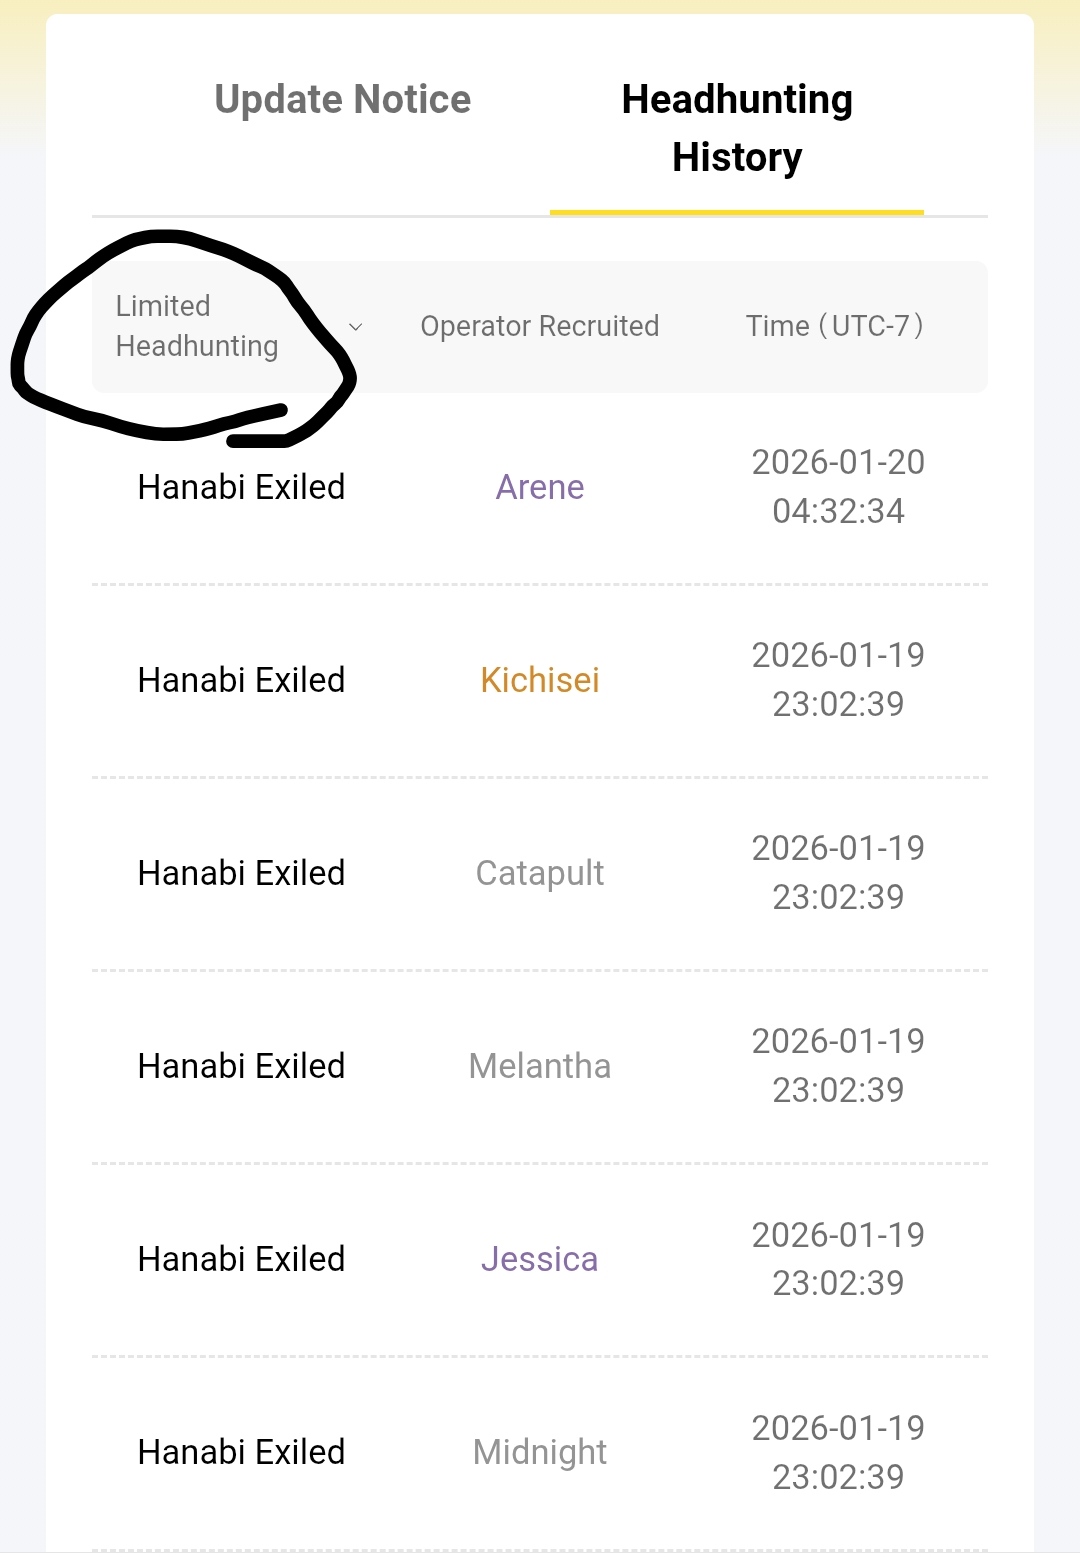1080x1557 pixels.
Task: Expand the banner filter chevron arrow
Action: (355, 327)
